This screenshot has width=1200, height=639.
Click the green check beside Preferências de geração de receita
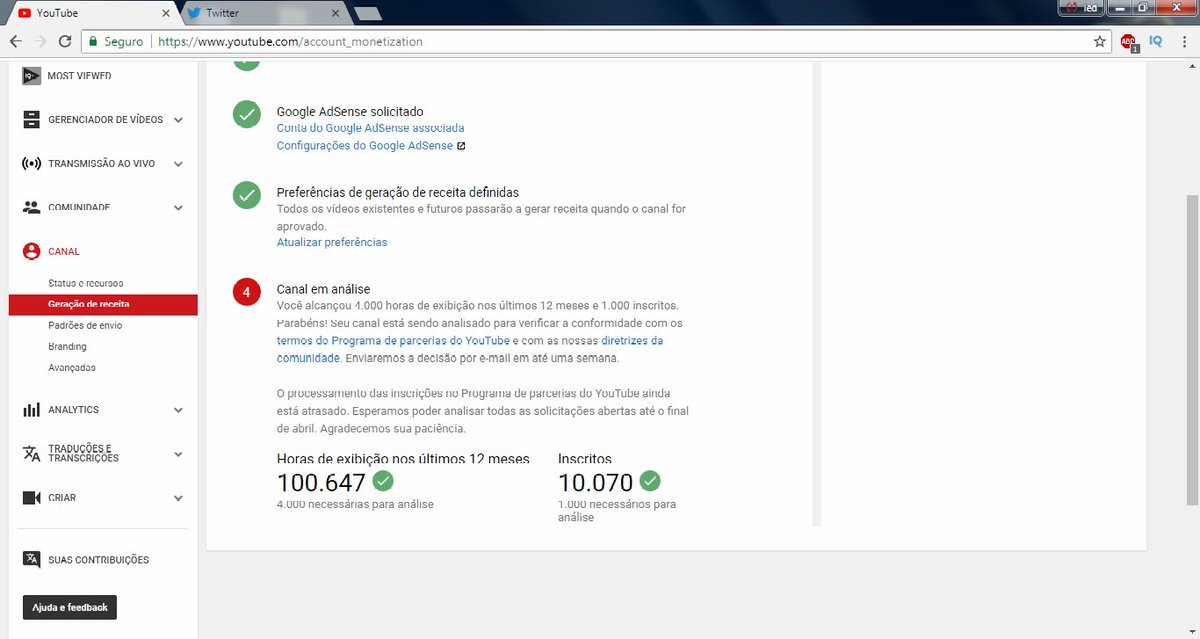(247, 195)
